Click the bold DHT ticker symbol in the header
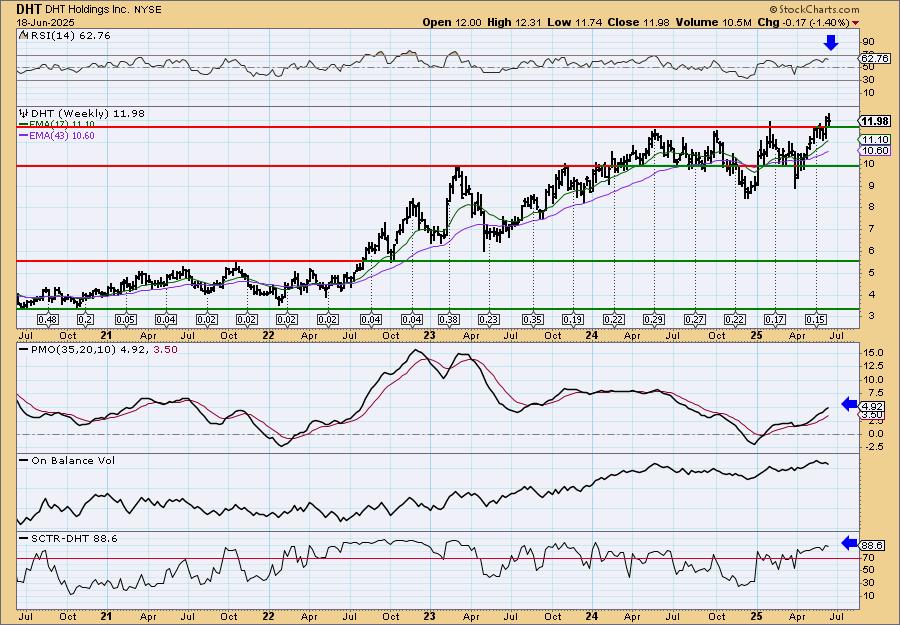 click(x=28, y=9)
